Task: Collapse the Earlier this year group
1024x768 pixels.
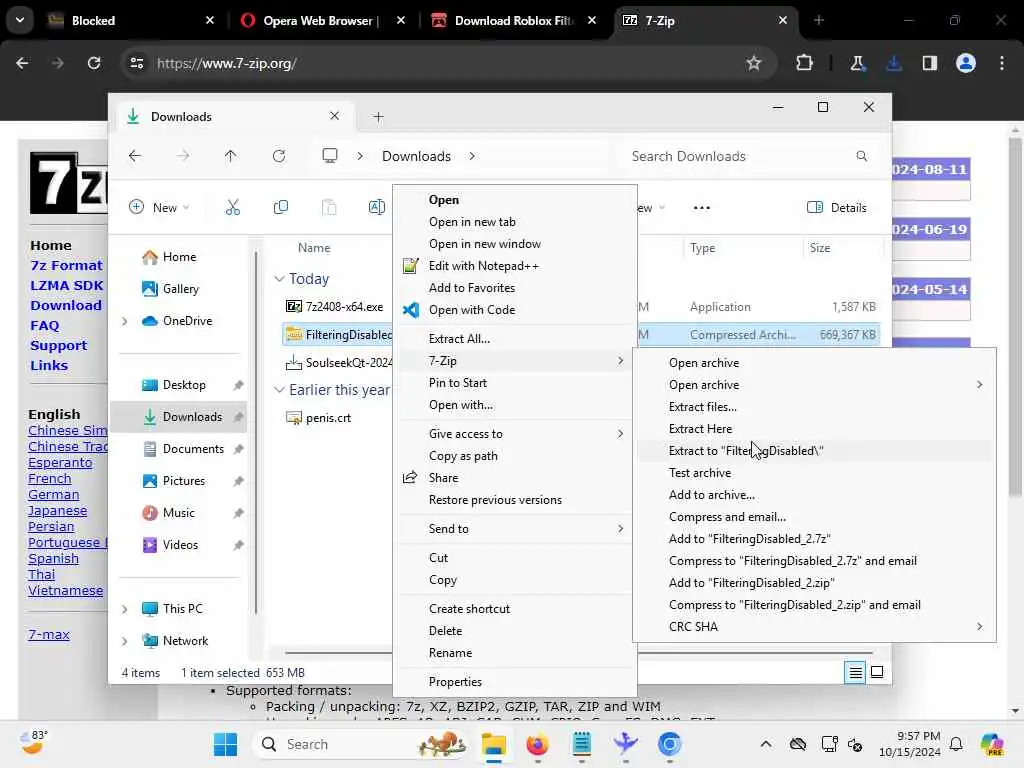Action: point(280,390)
